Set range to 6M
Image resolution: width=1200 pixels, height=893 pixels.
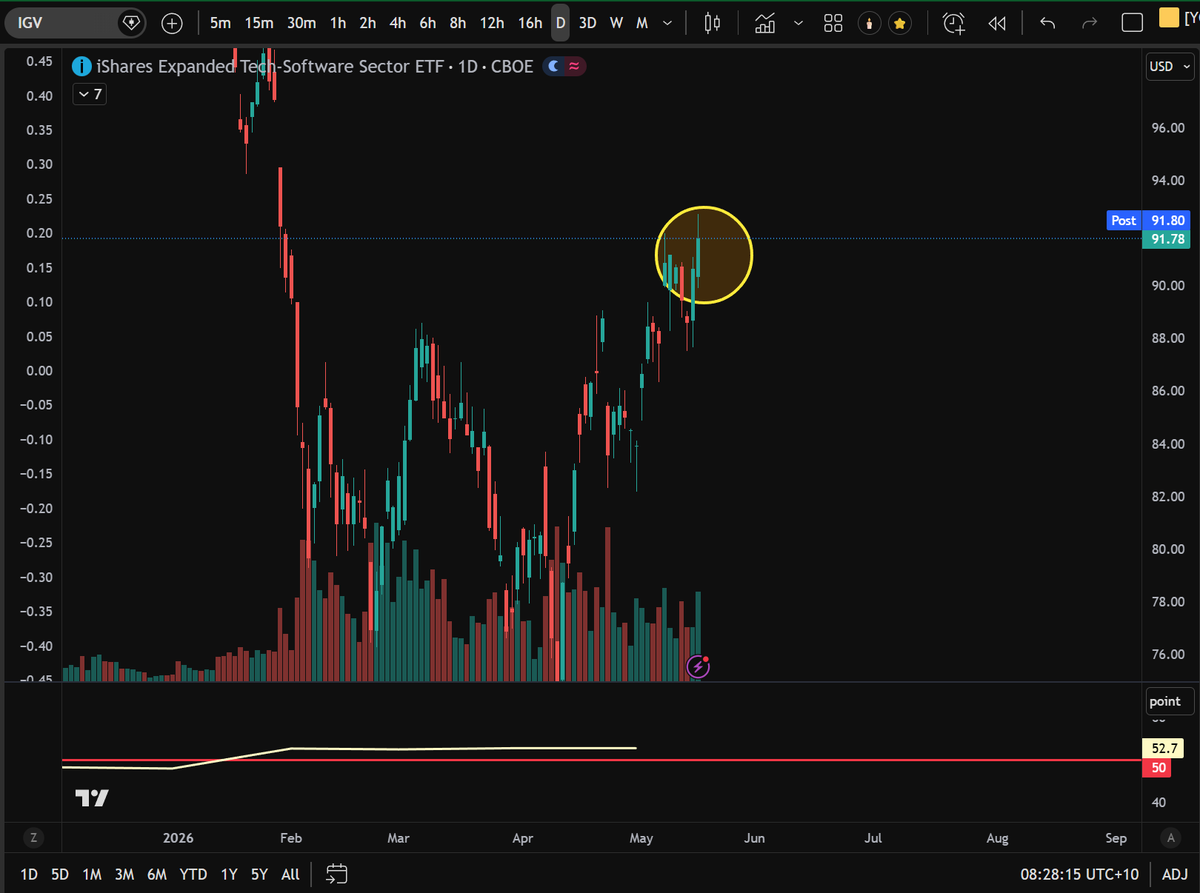pos(157,874)
